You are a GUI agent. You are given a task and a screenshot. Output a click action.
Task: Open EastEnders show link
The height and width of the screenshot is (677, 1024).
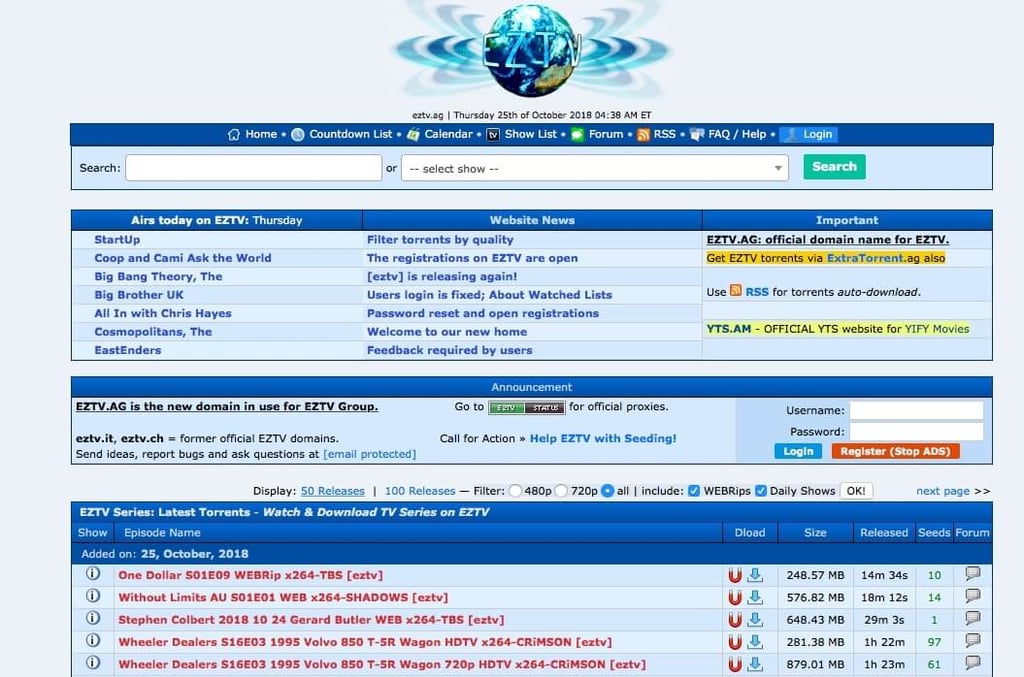tap(127, 350)
